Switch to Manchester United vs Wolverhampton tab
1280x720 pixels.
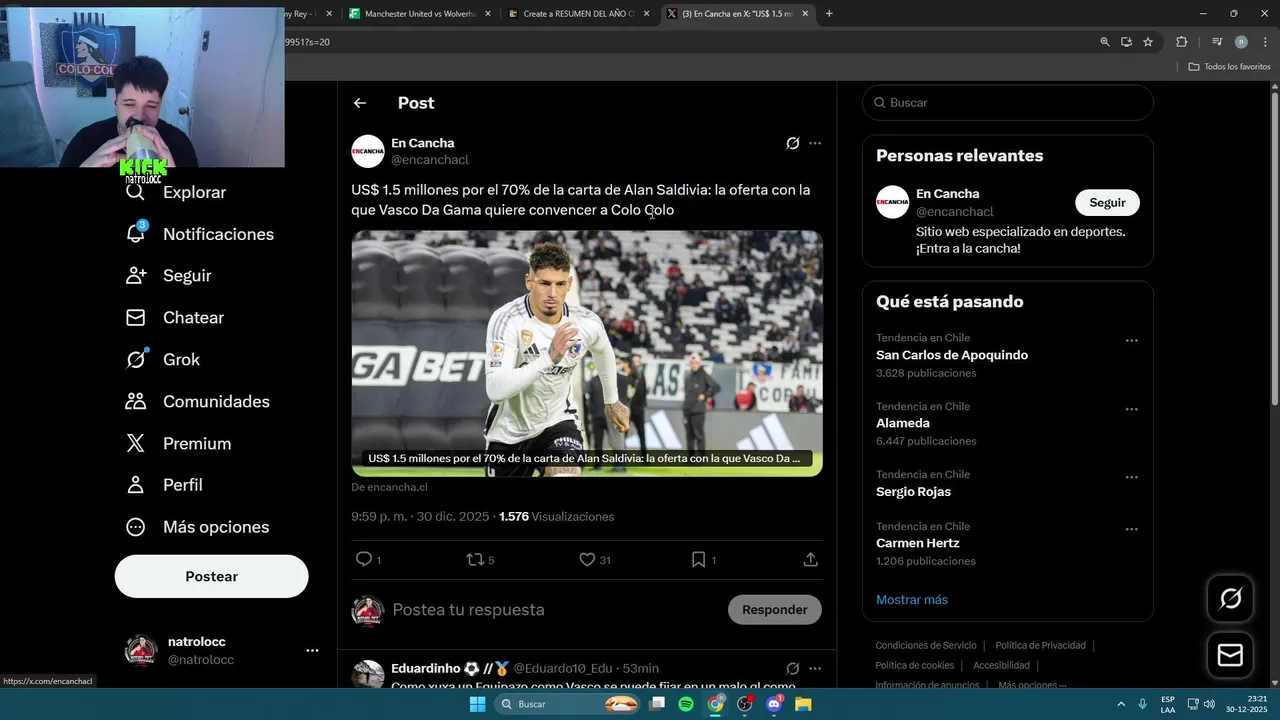(418, 14)
